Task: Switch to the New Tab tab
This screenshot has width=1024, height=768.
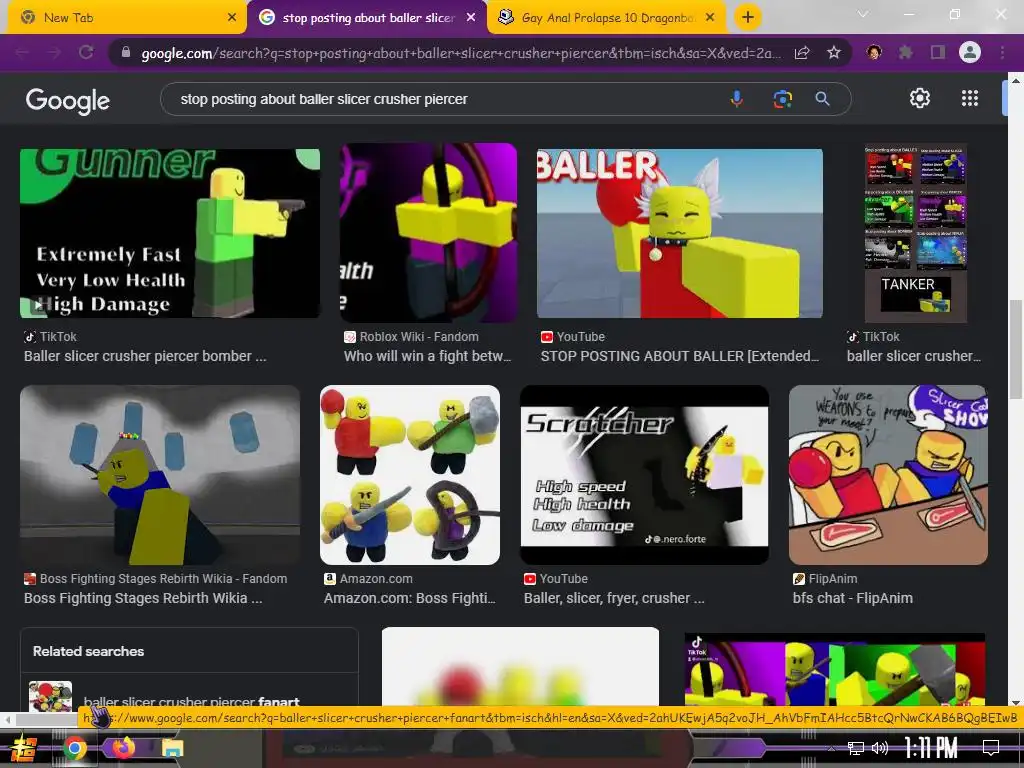Action: coord(124,18)
